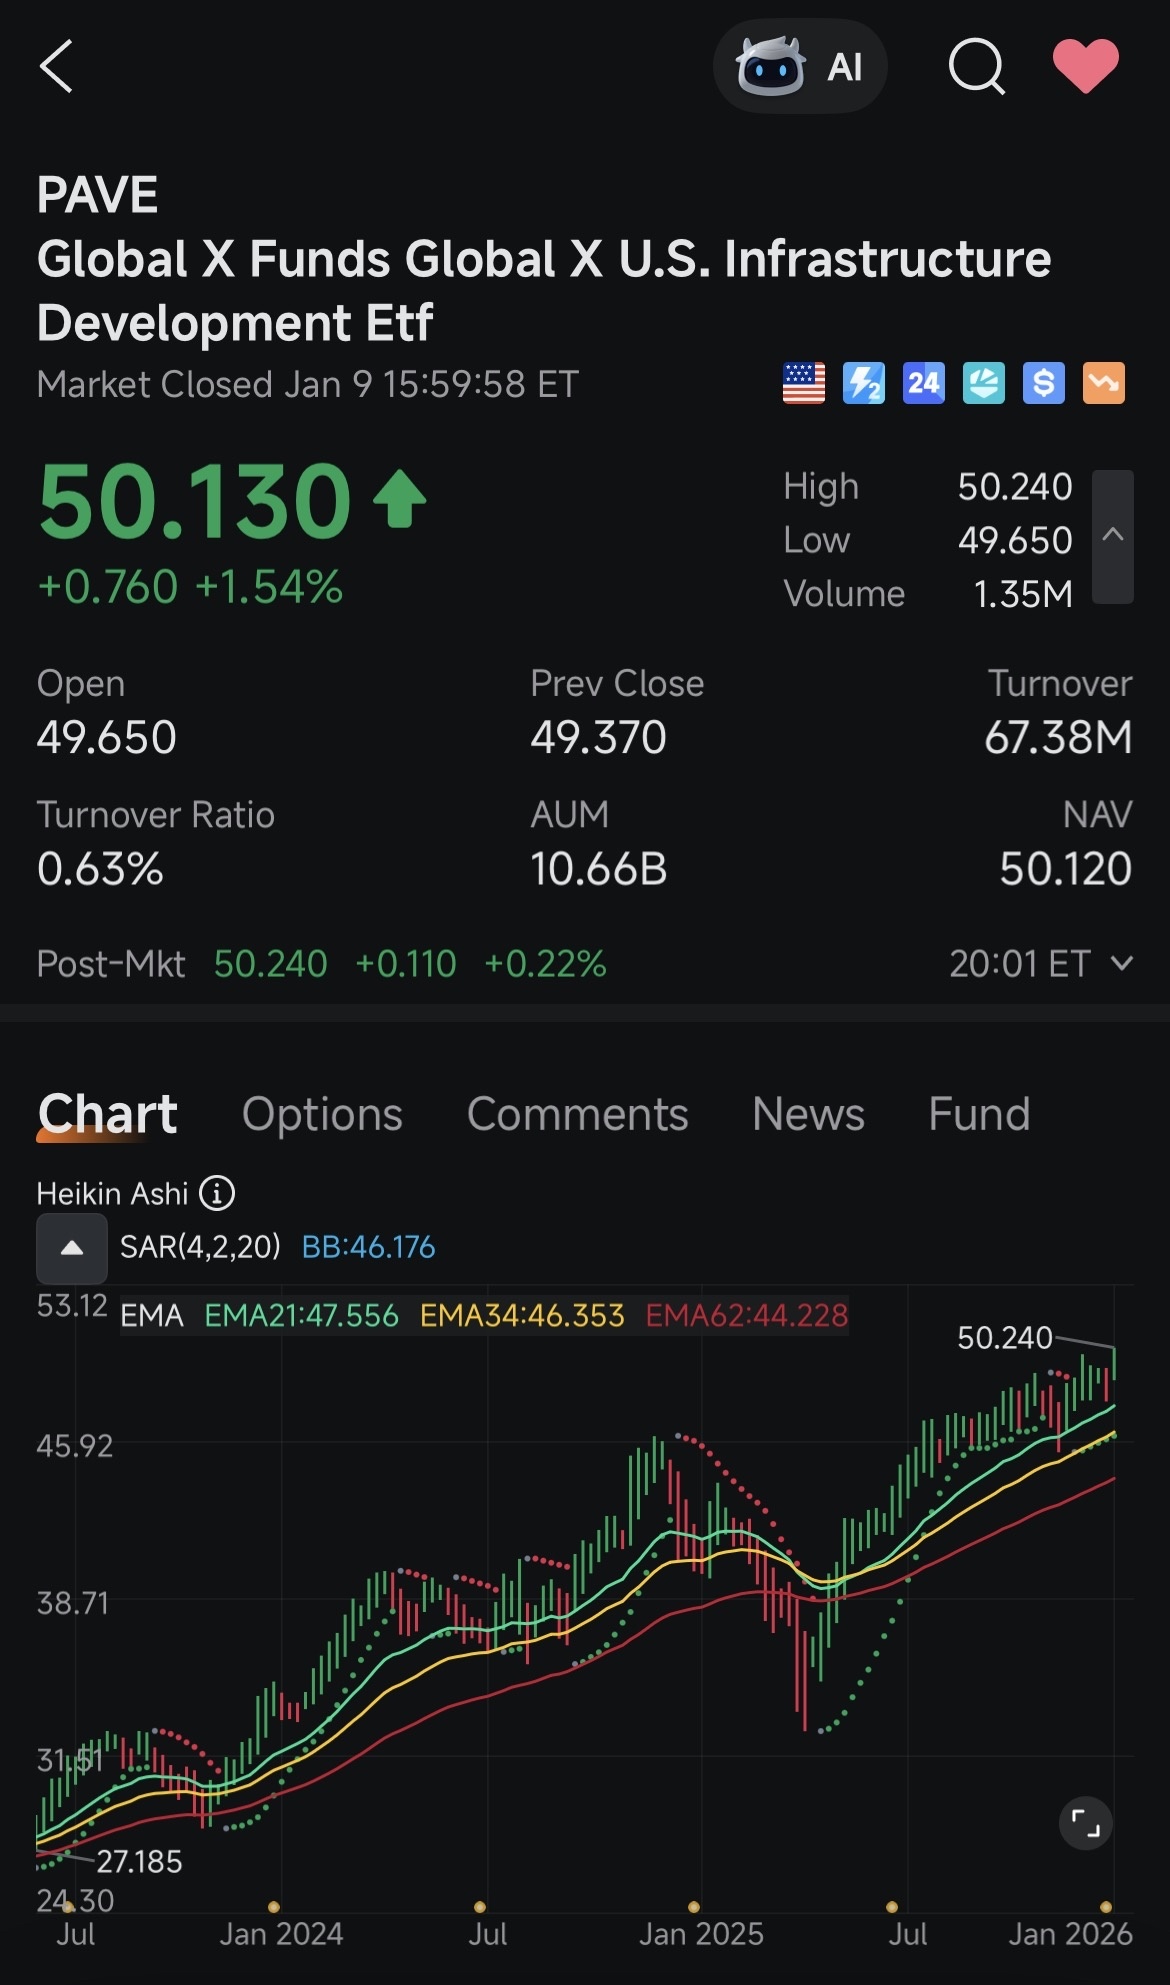Expand chart to fullscreen
This screenshot has height=1985, width=1170.
coord(1086,1823)
